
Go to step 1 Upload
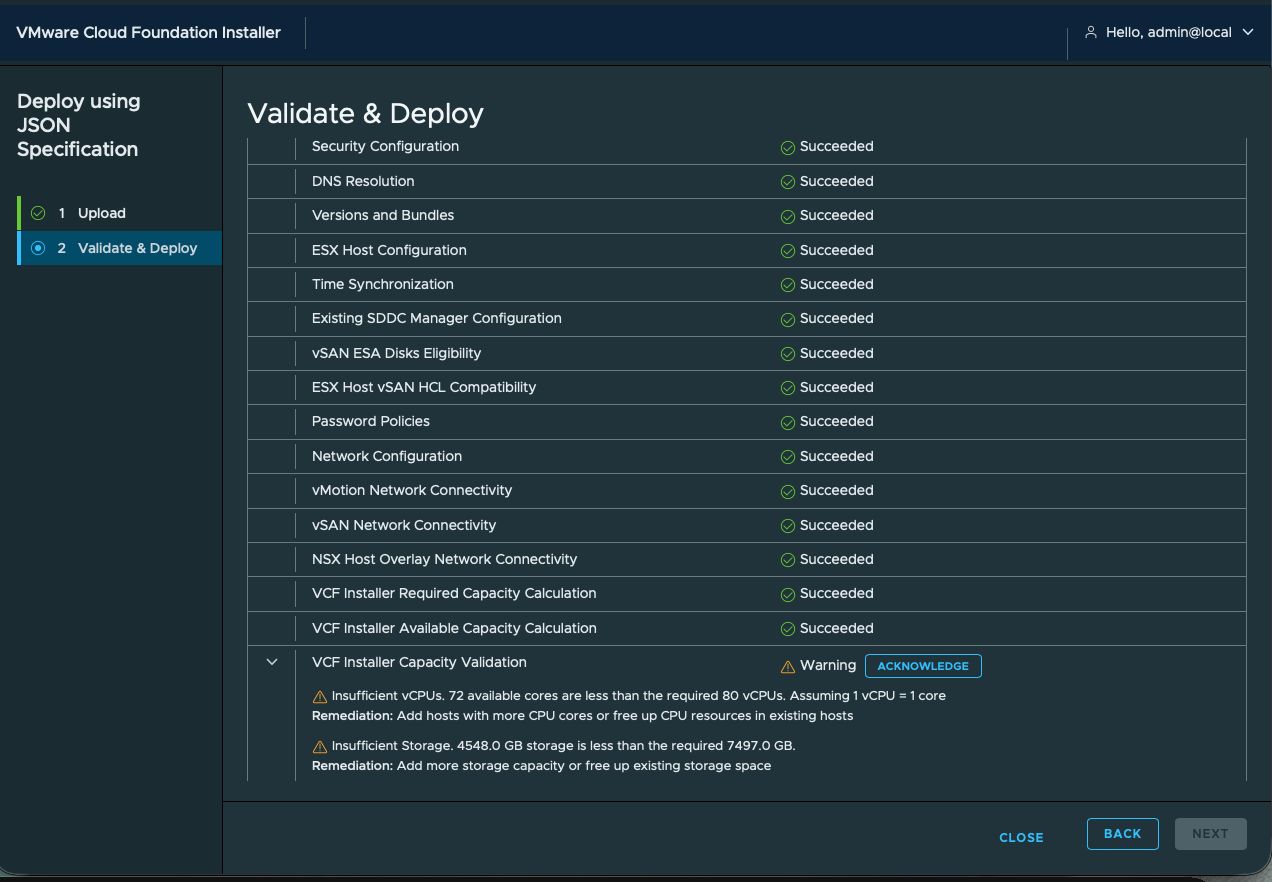click(120, 213)
